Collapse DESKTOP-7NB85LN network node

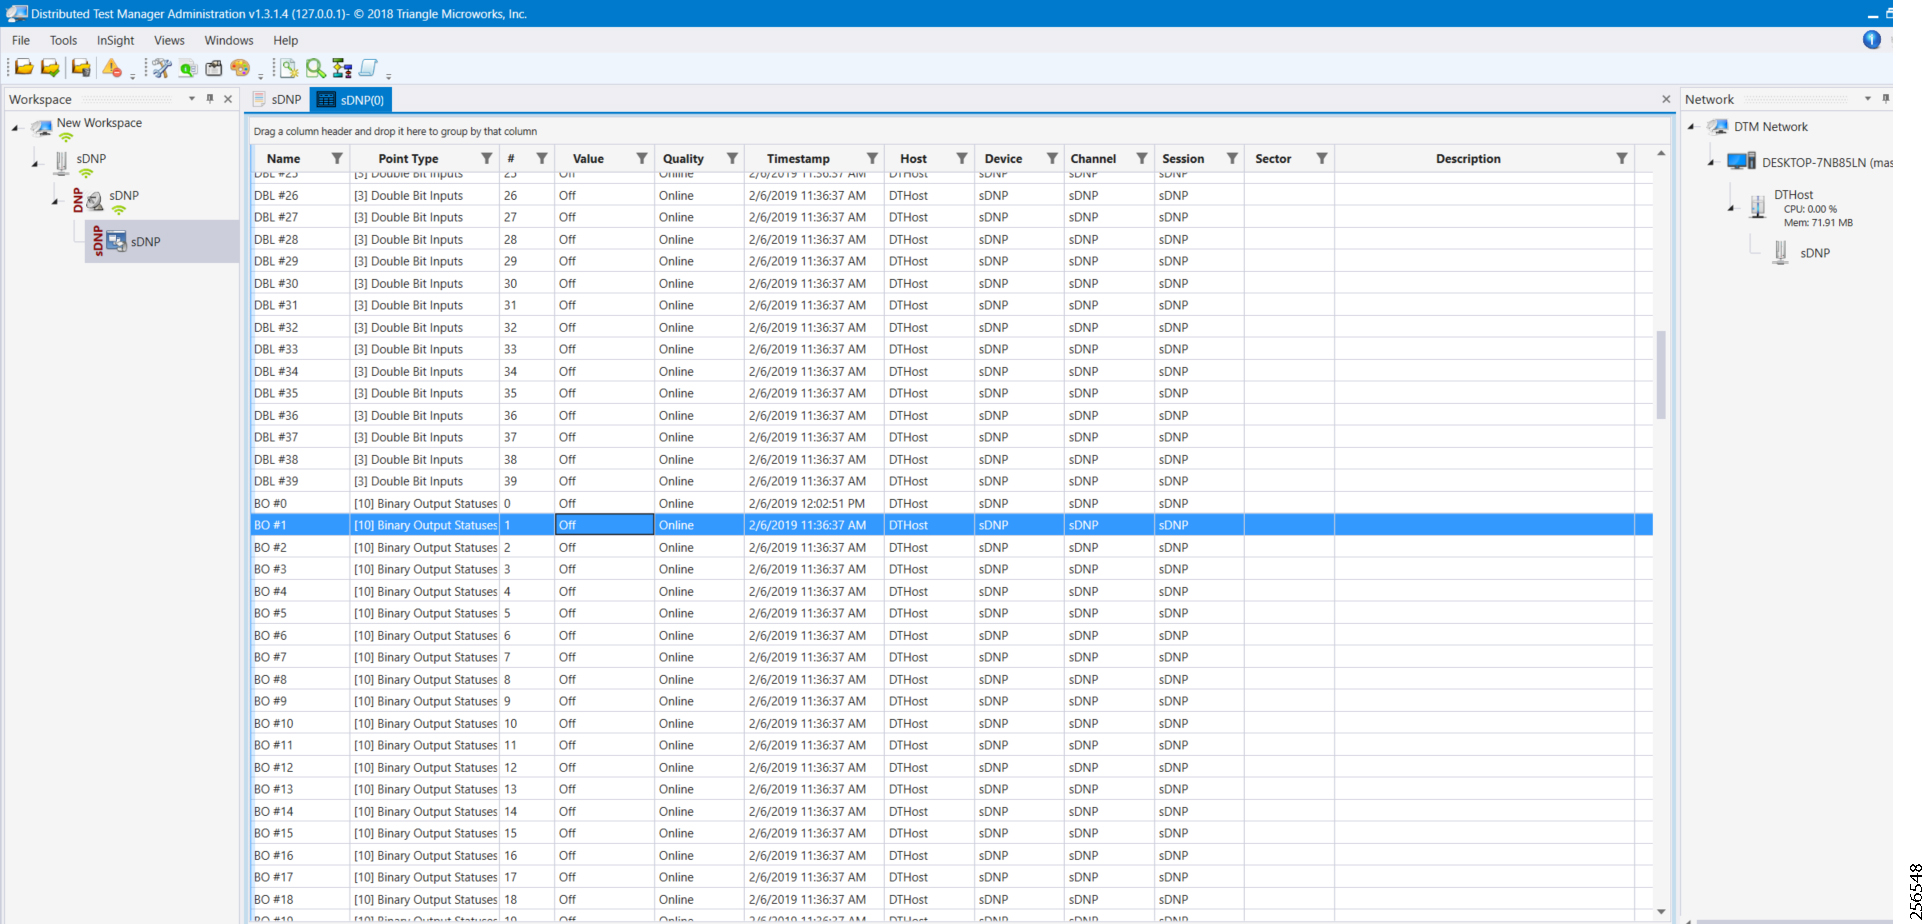pos(1711,162)
